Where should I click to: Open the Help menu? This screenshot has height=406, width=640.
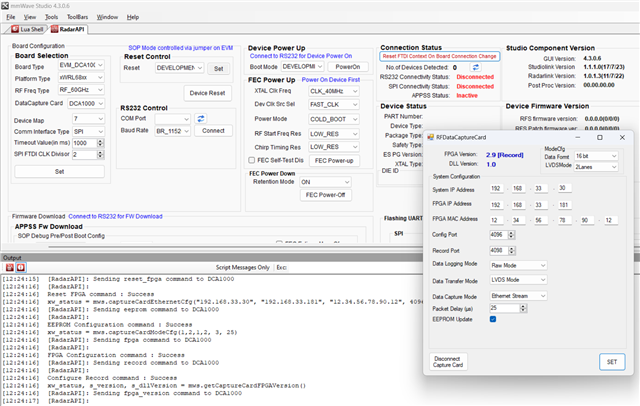133,17
